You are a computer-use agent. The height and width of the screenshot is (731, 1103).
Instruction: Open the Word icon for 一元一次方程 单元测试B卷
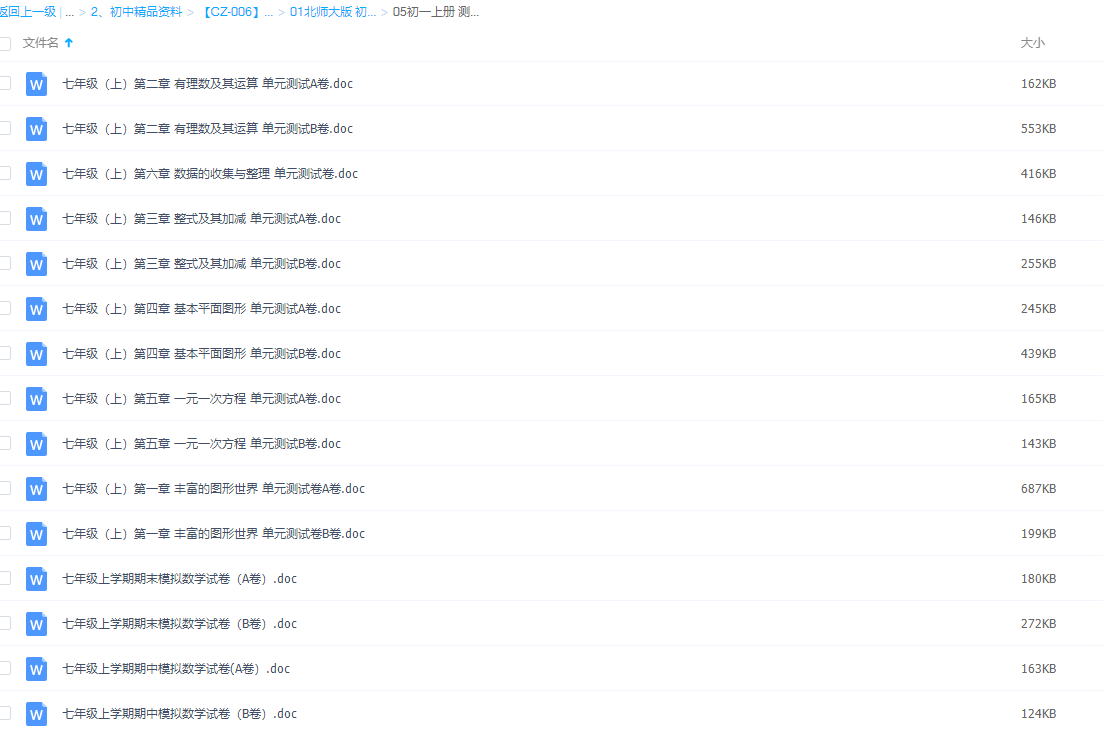36,443
